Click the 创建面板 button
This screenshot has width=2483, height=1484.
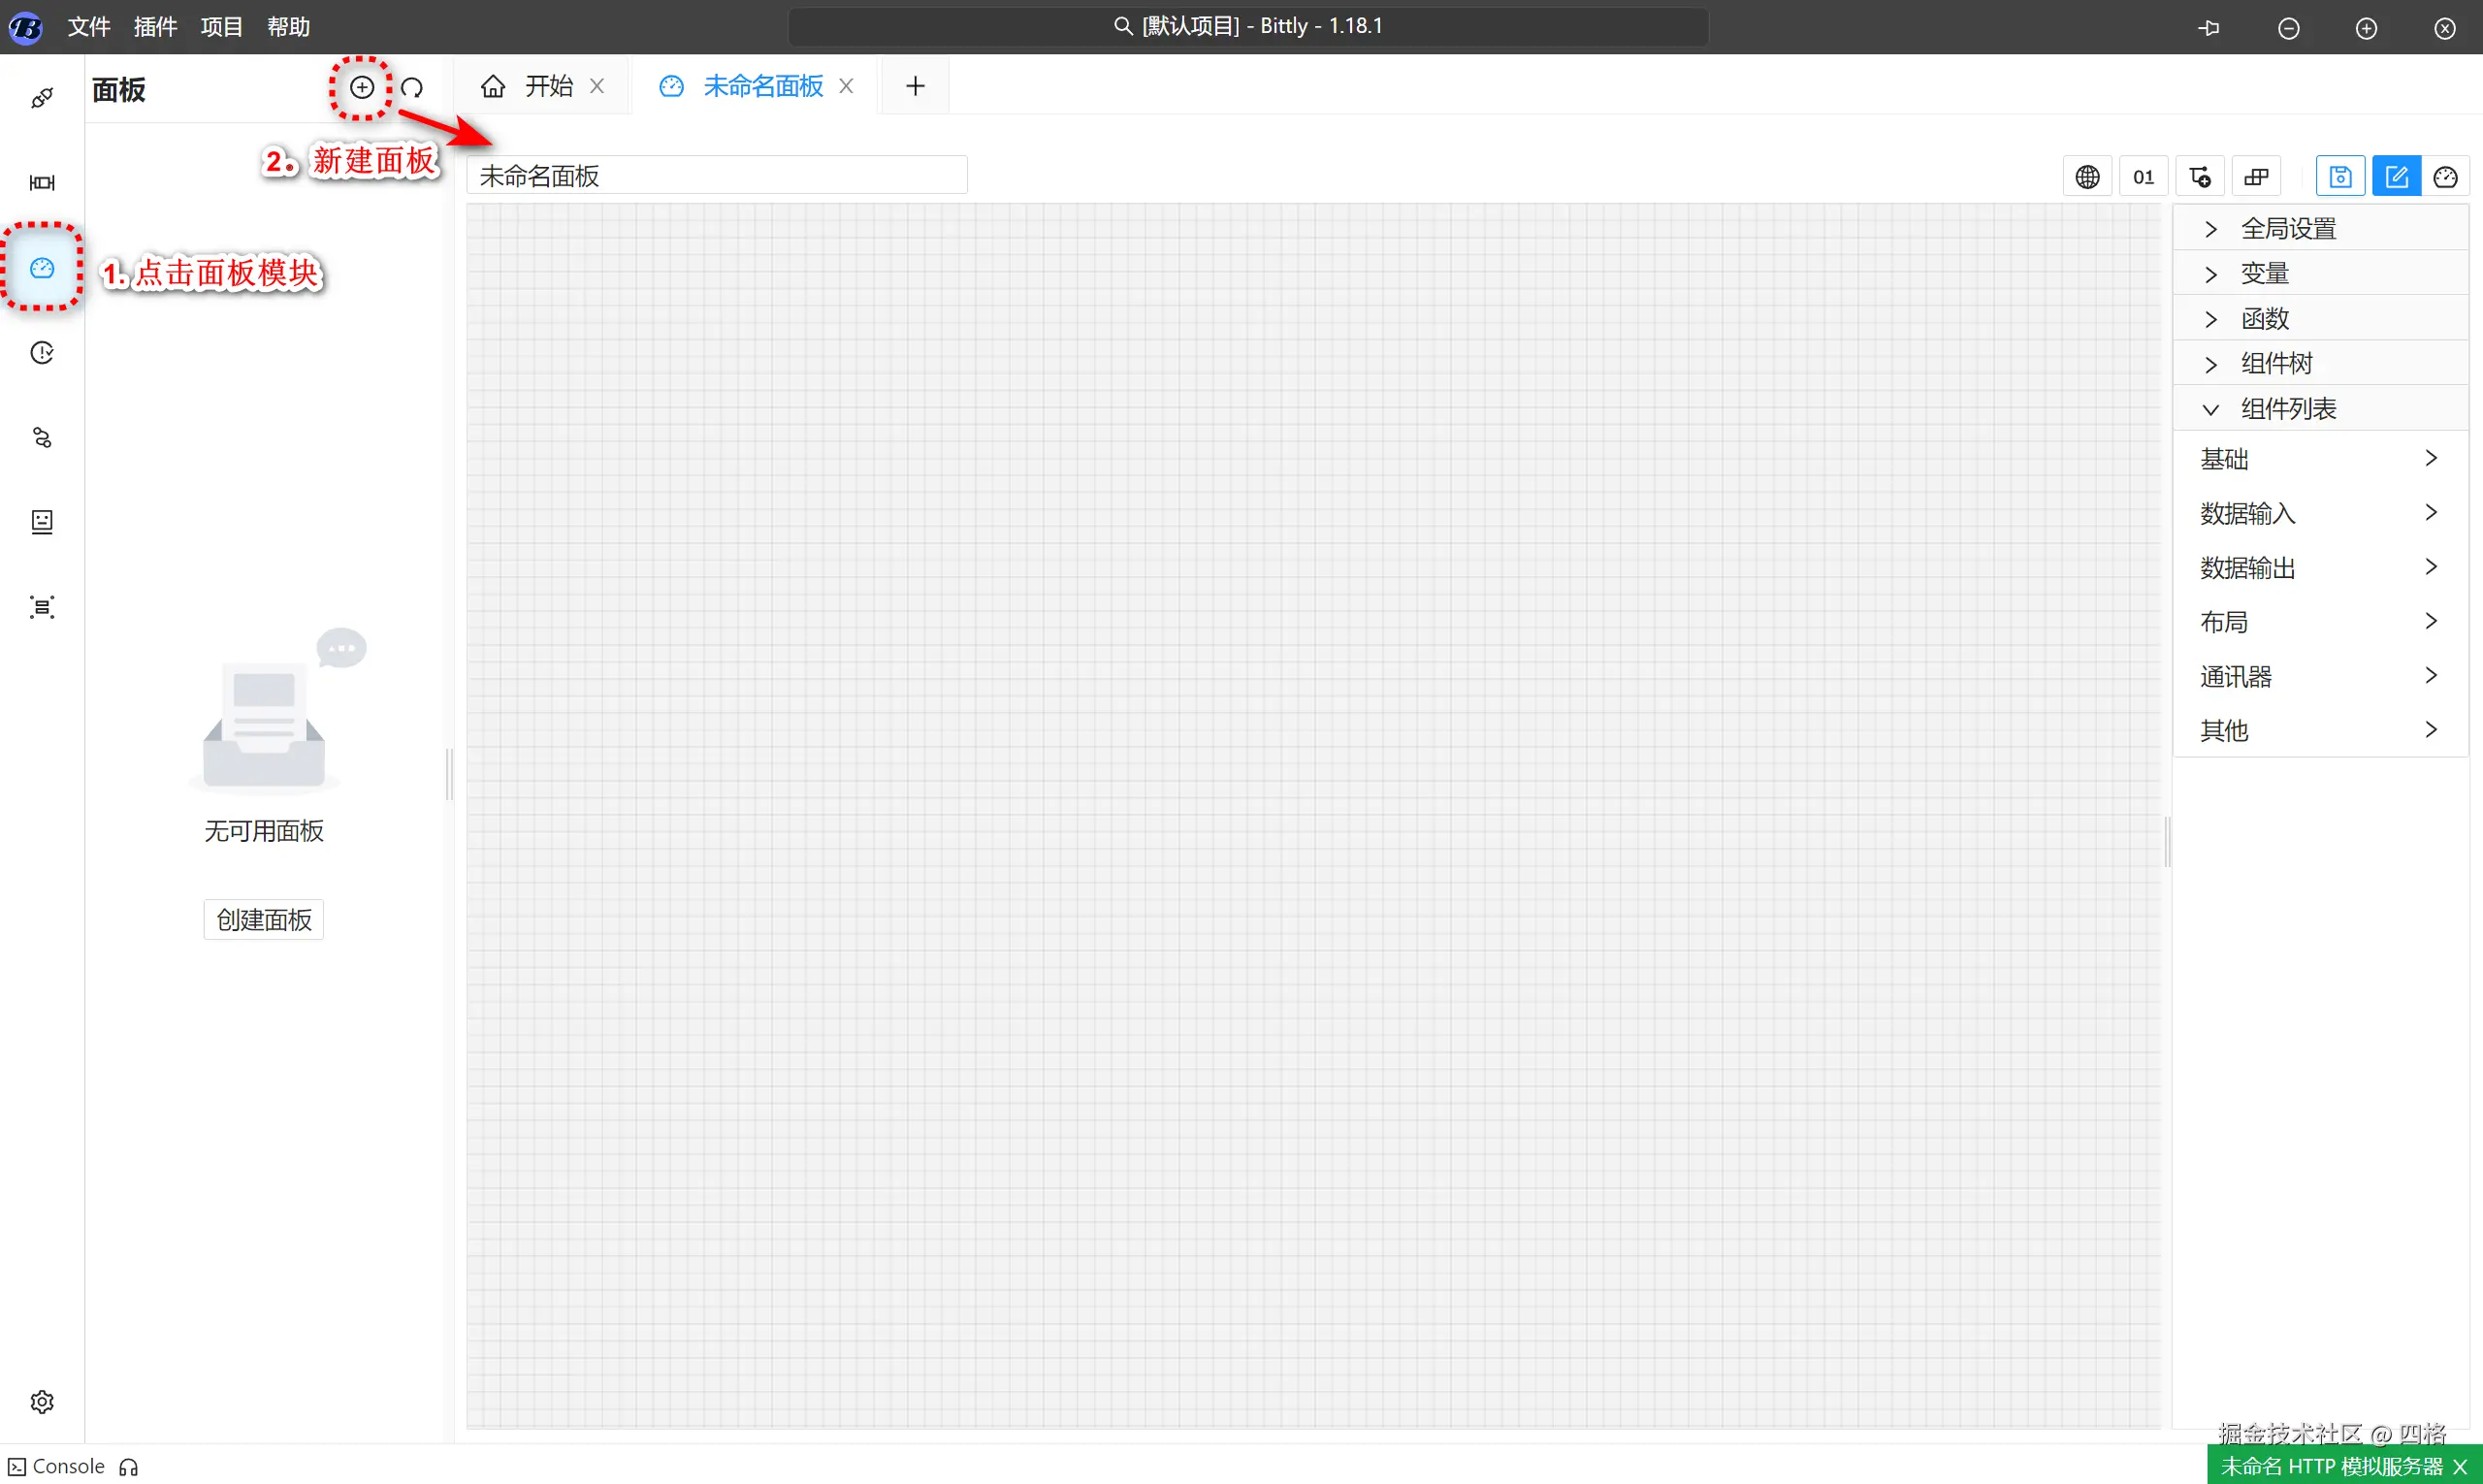(264, 919)
